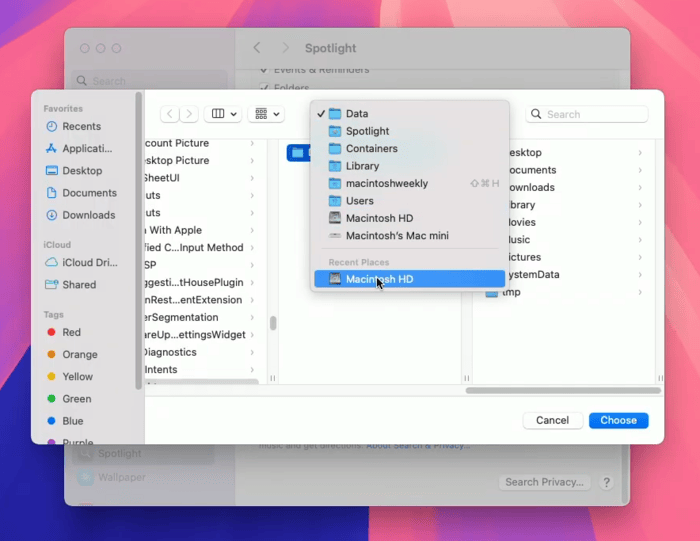The image size is (700, 541).
Task: Open Applications in the sidebar
Action: point(79,149)
